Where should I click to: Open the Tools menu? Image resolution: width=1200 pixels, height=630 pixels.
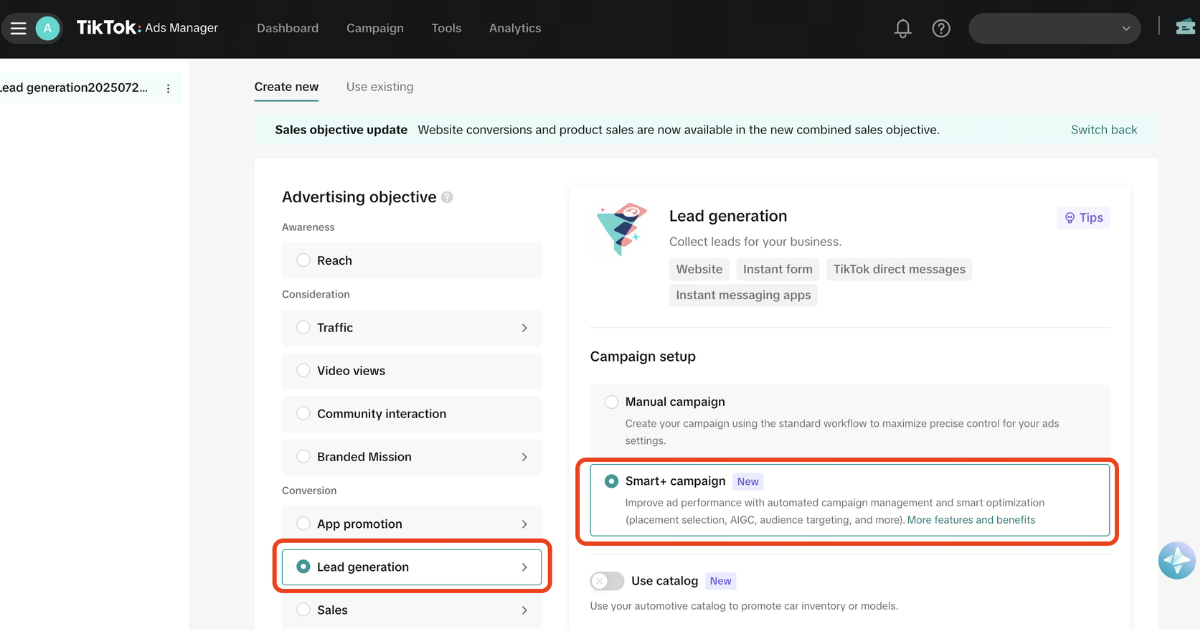tap(446, 28)
